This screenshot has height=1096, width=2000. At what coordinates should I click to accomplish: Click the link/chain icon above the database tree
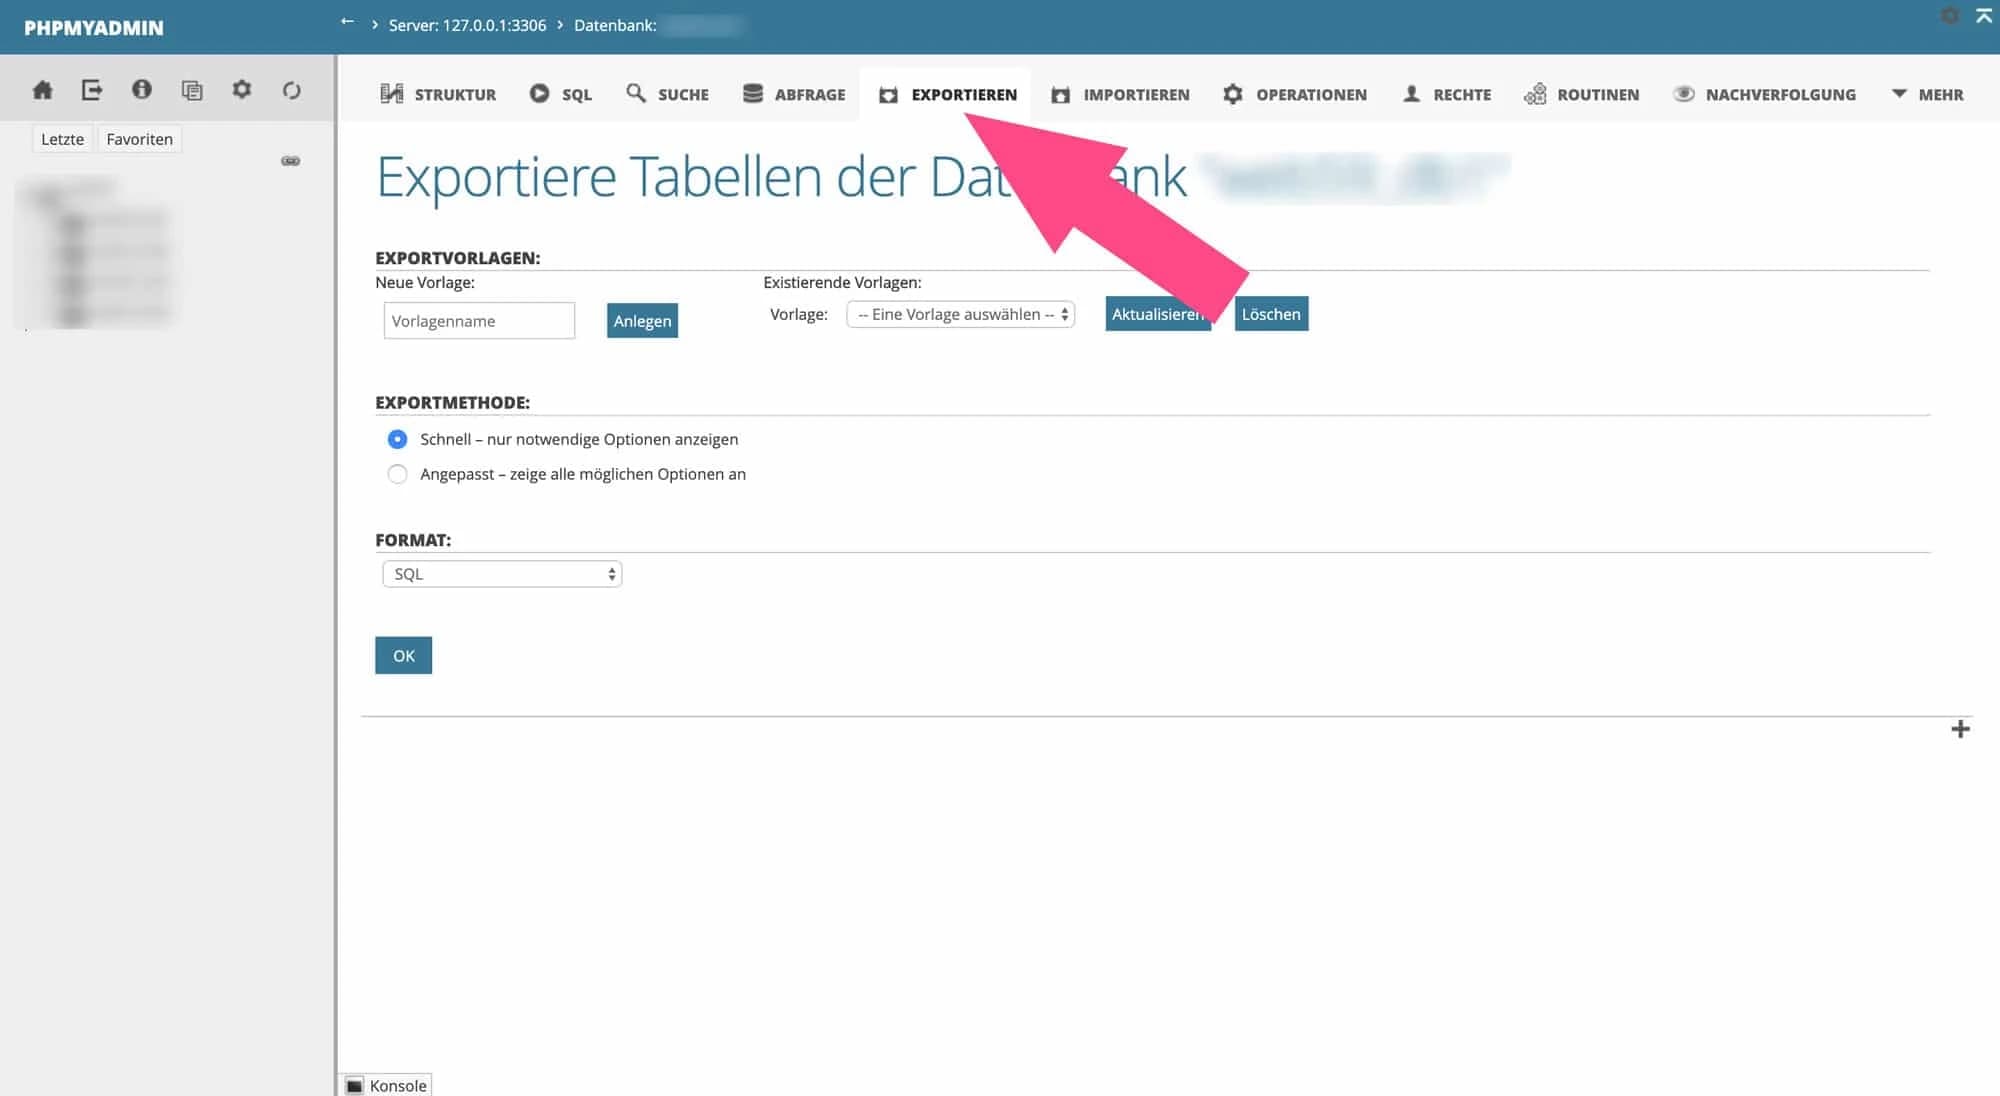[291, 159]
